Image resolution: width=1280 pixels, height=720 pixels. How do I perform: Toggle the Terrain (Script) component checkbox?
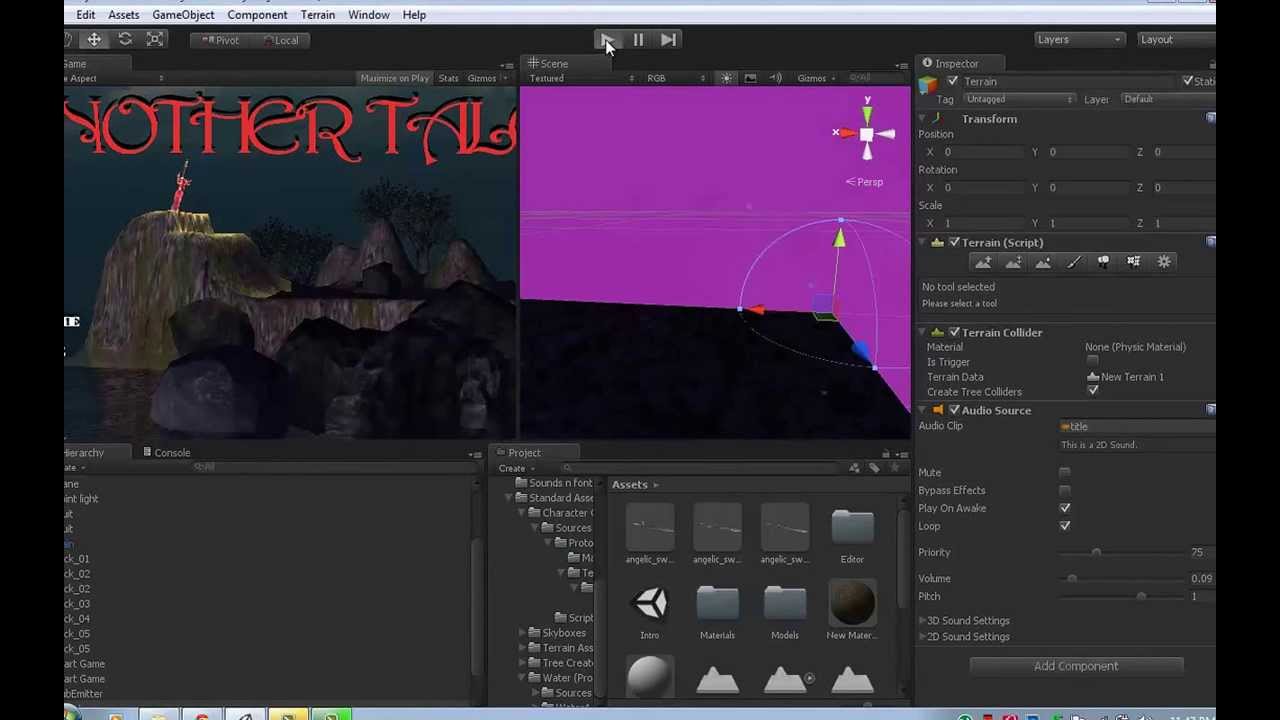tap(954, 242)
